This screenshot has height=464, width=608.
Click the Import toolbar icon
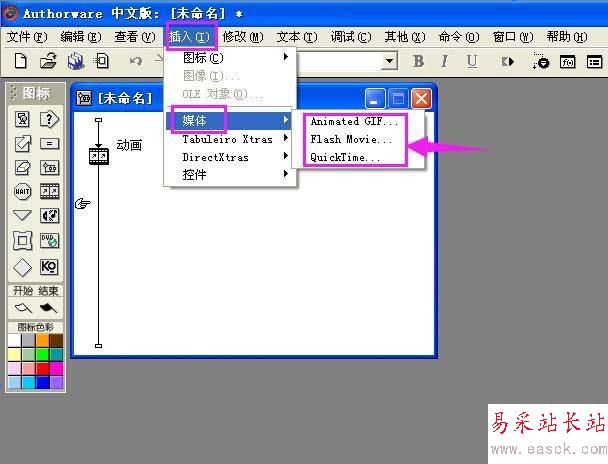pos(102,61)
